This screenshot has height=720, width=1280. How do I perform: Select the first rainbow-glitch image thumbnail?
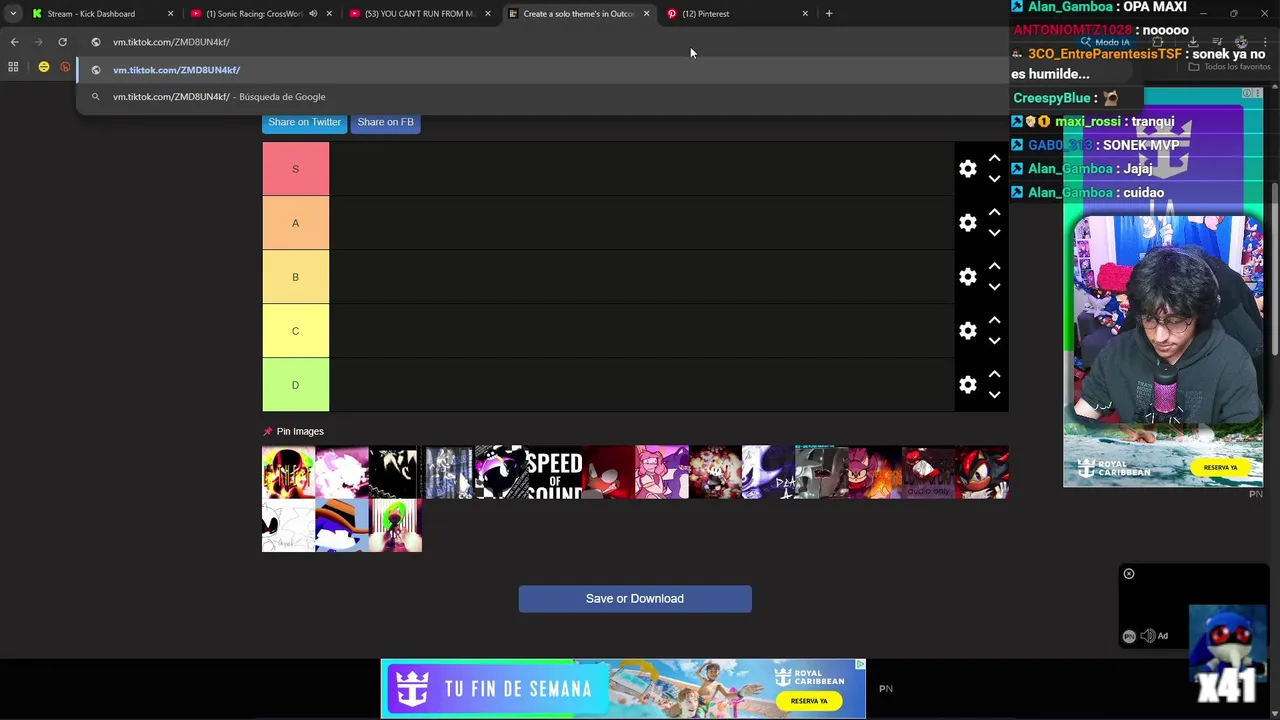pos(288,472)
